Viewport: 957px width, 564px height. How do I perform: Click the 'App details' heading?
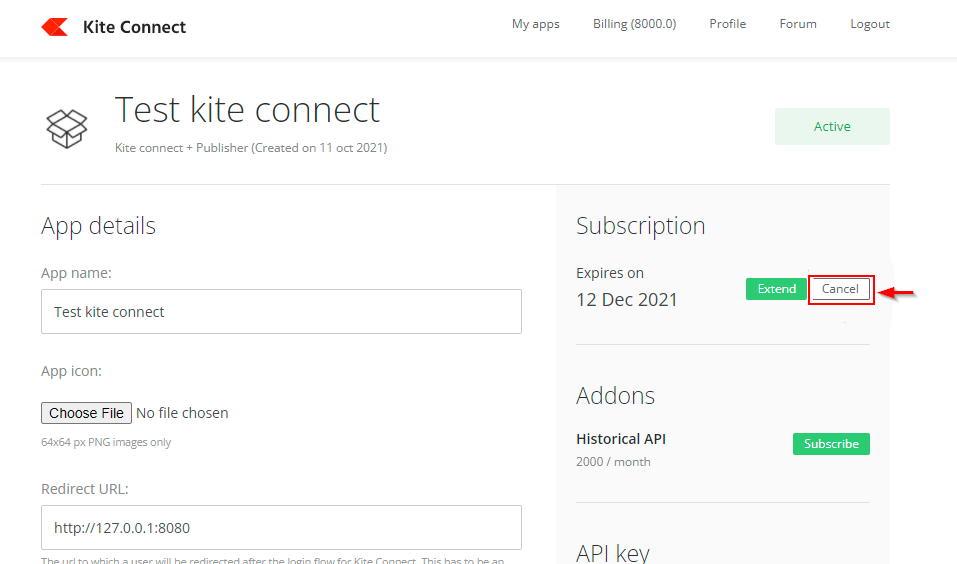[x=98, y=226]
